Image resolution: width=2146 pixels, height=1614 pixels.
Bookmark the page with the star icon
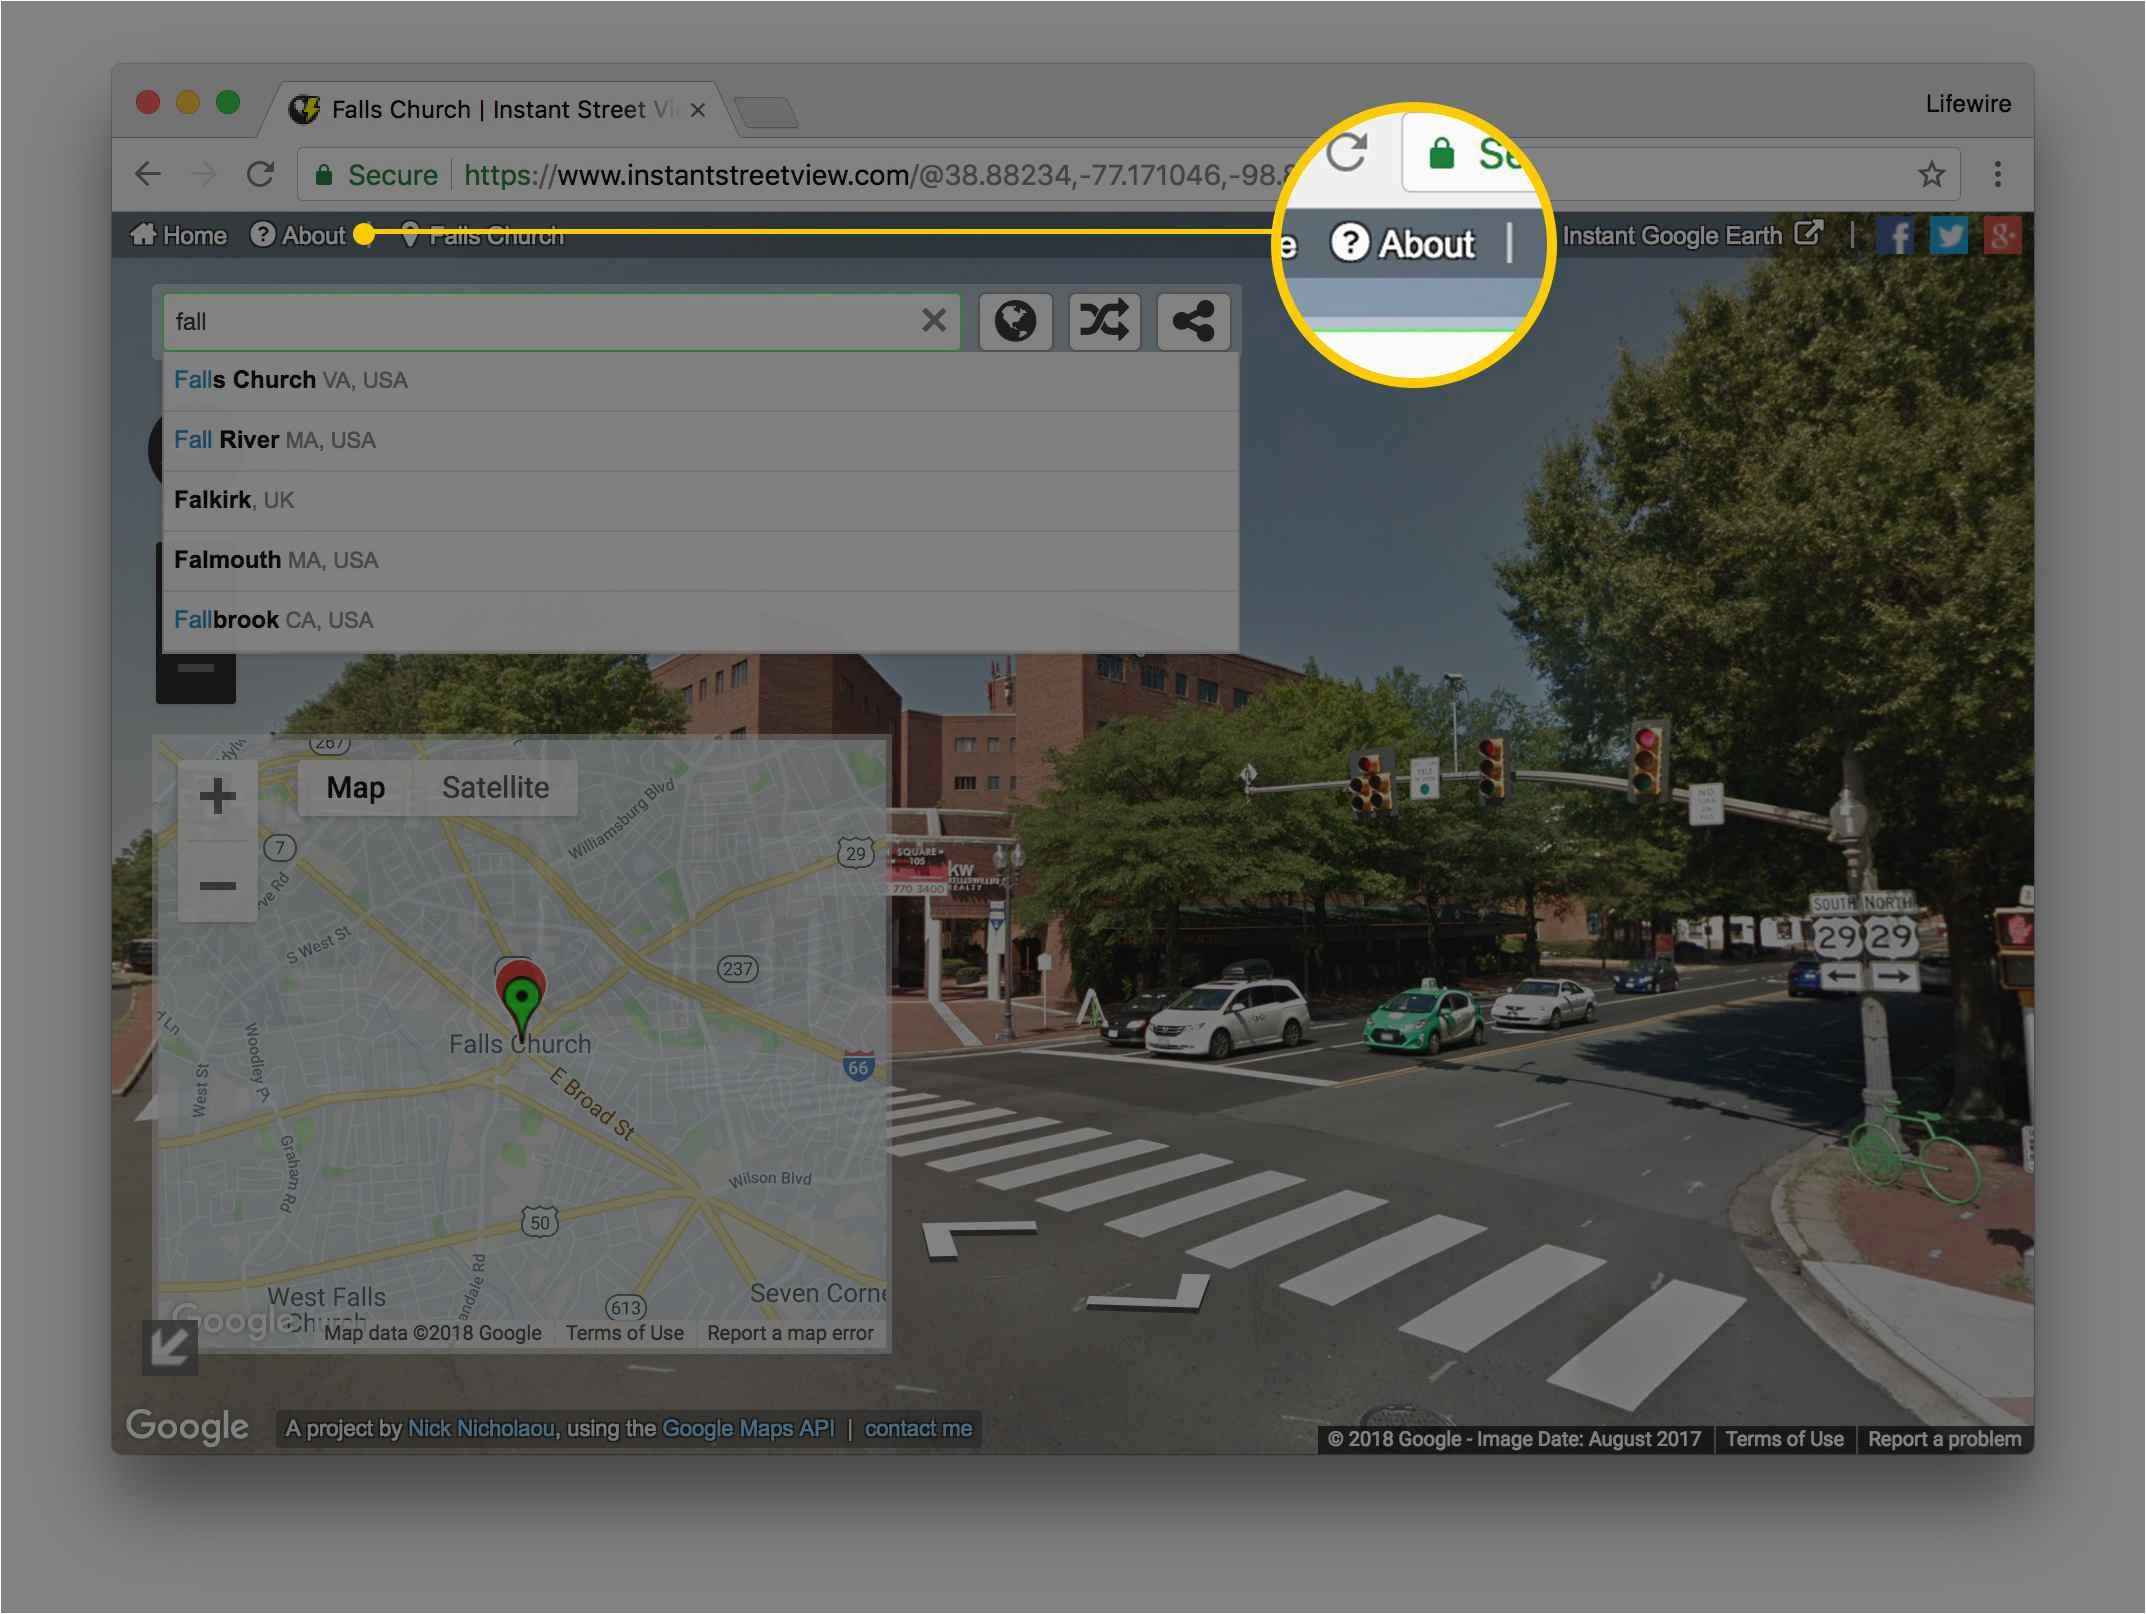(1932, 174)
